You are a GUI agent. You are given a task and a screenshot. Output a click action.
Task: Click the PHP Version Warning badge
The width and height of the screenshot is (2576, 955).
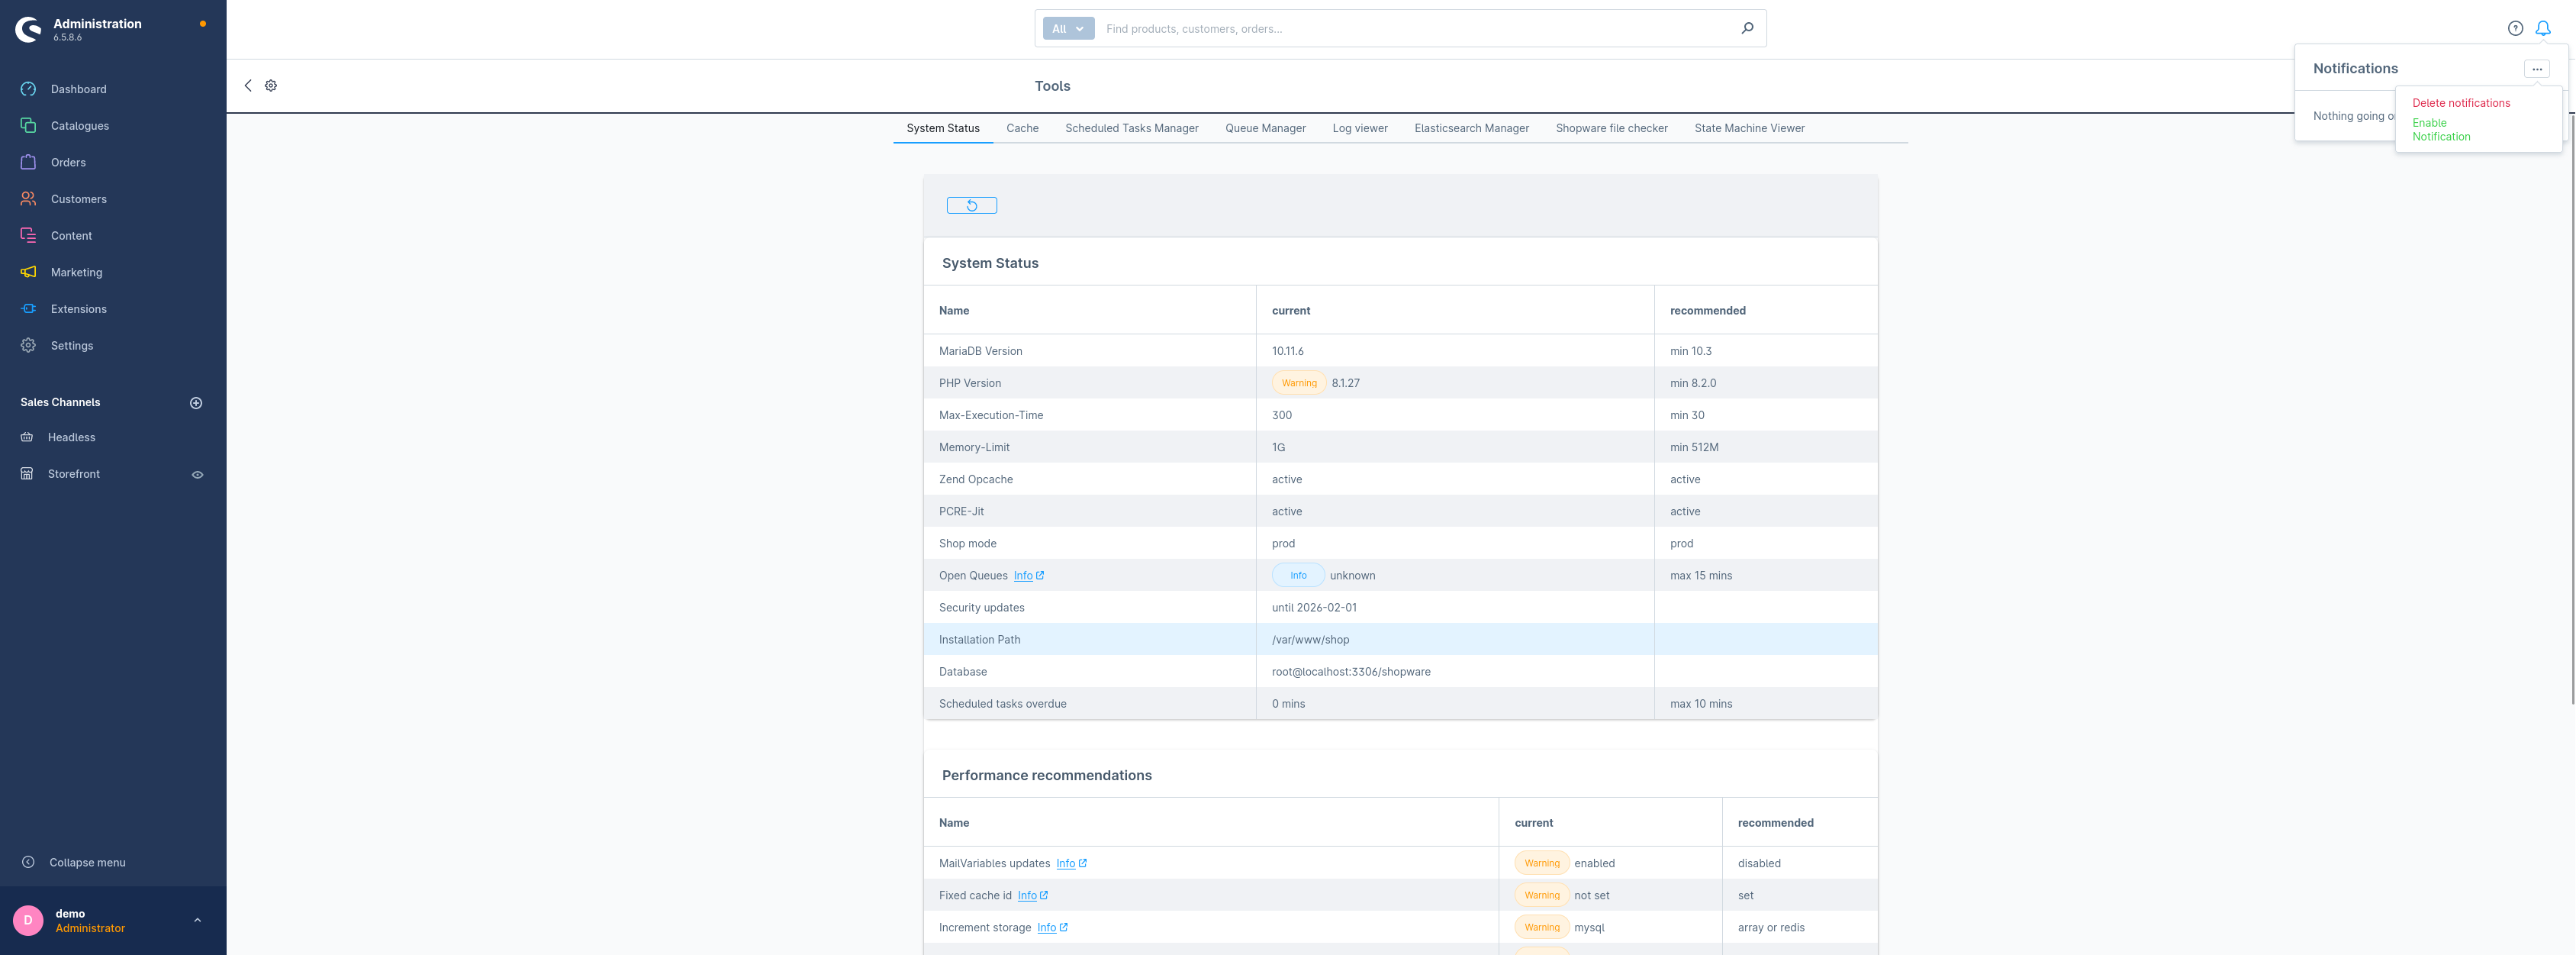click(1299, 383)
